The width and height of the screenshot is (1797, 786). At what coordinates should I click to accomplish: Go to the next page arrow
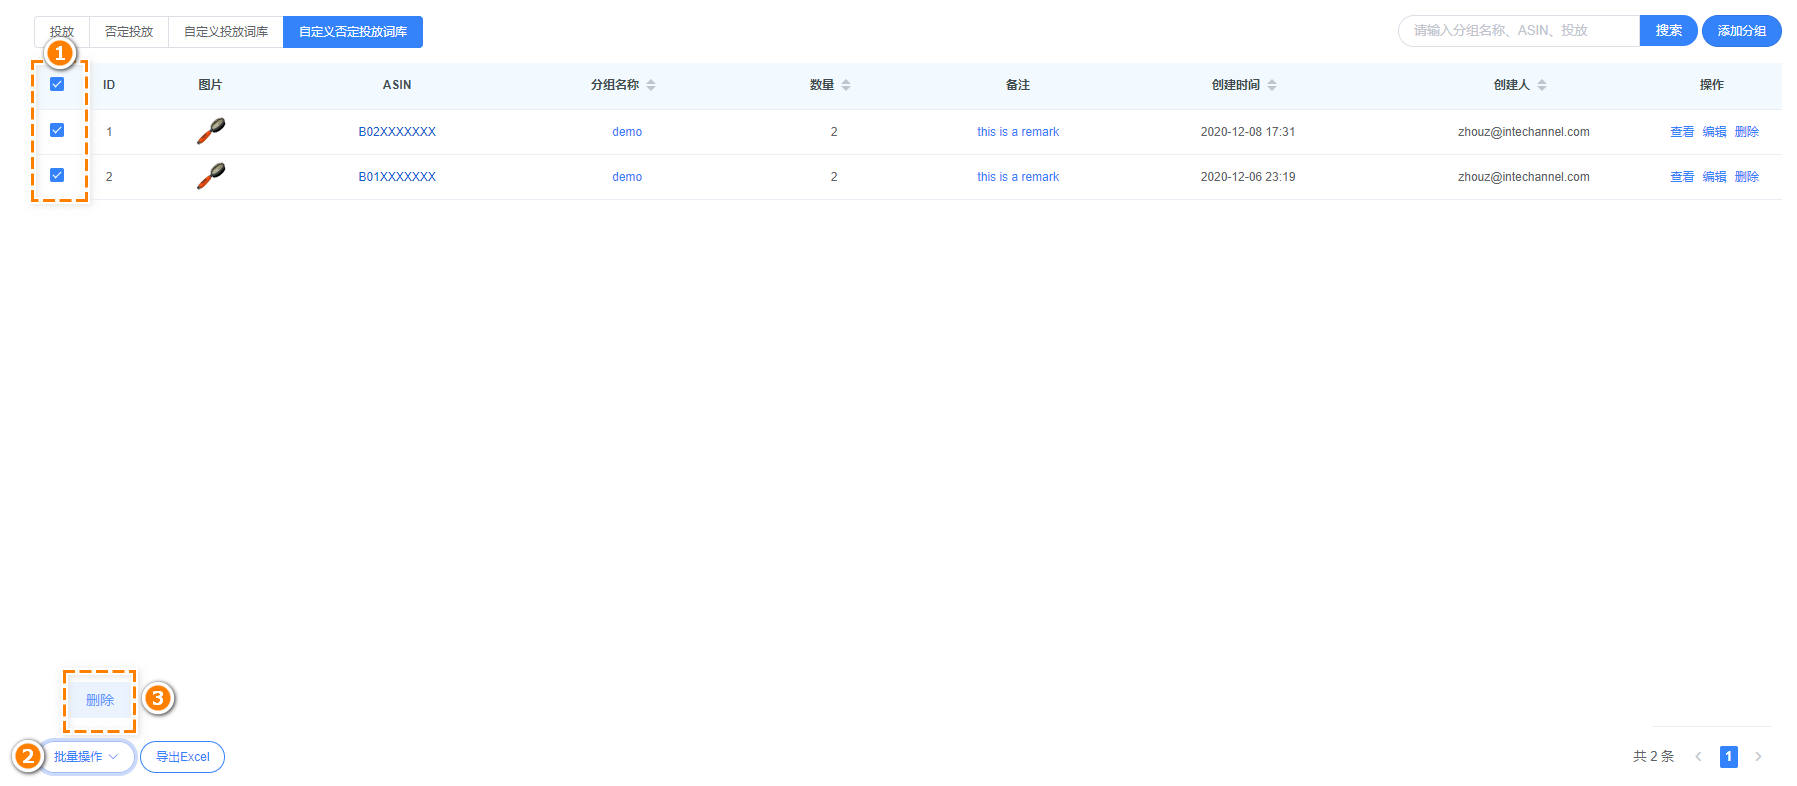coord(1758,757)
